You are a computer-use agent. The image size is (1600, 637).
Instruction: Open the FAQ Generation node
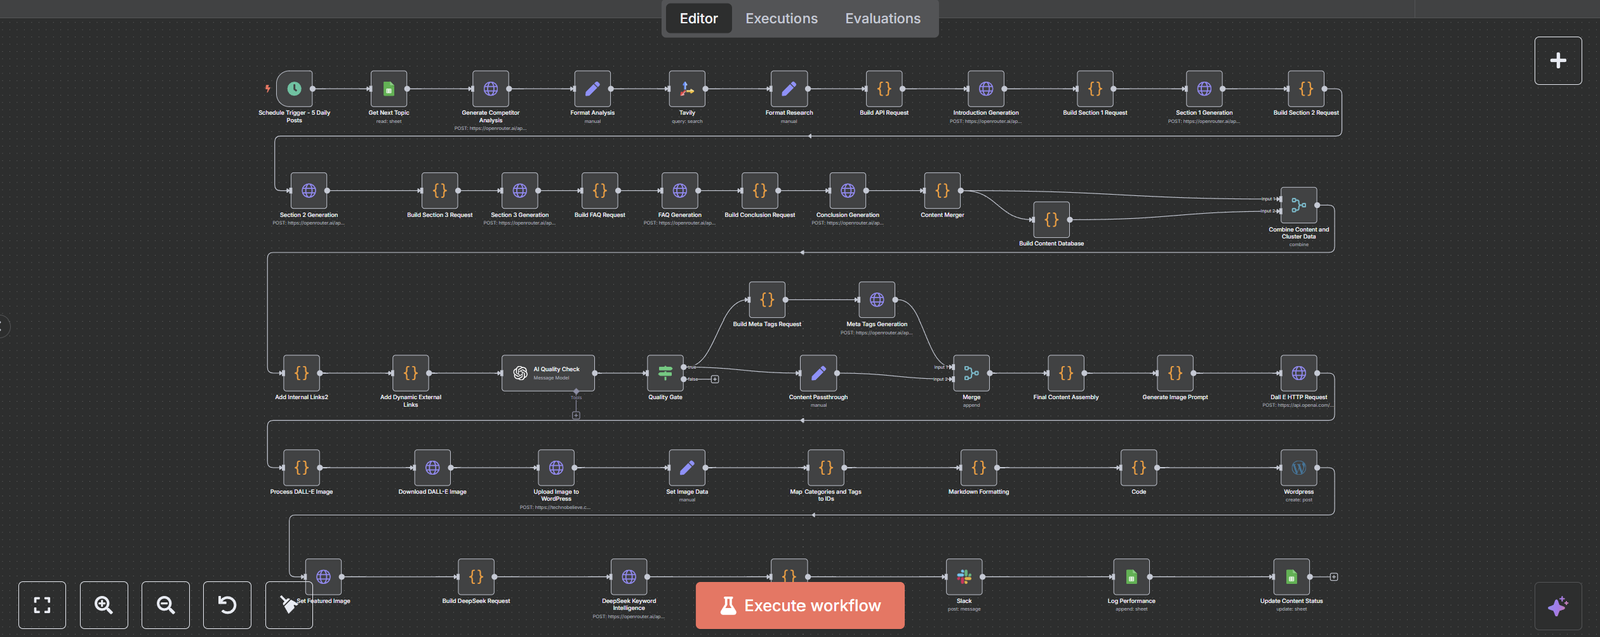tap(680, 191)
